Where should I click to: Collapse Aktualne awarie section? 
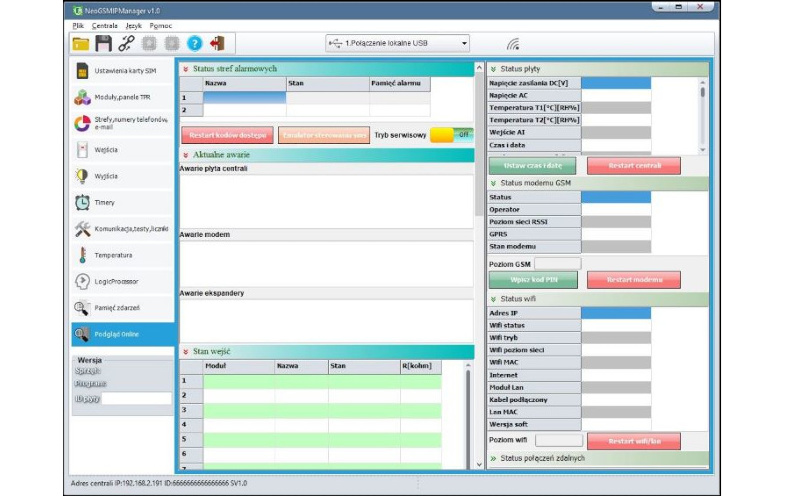coord(186,155)
